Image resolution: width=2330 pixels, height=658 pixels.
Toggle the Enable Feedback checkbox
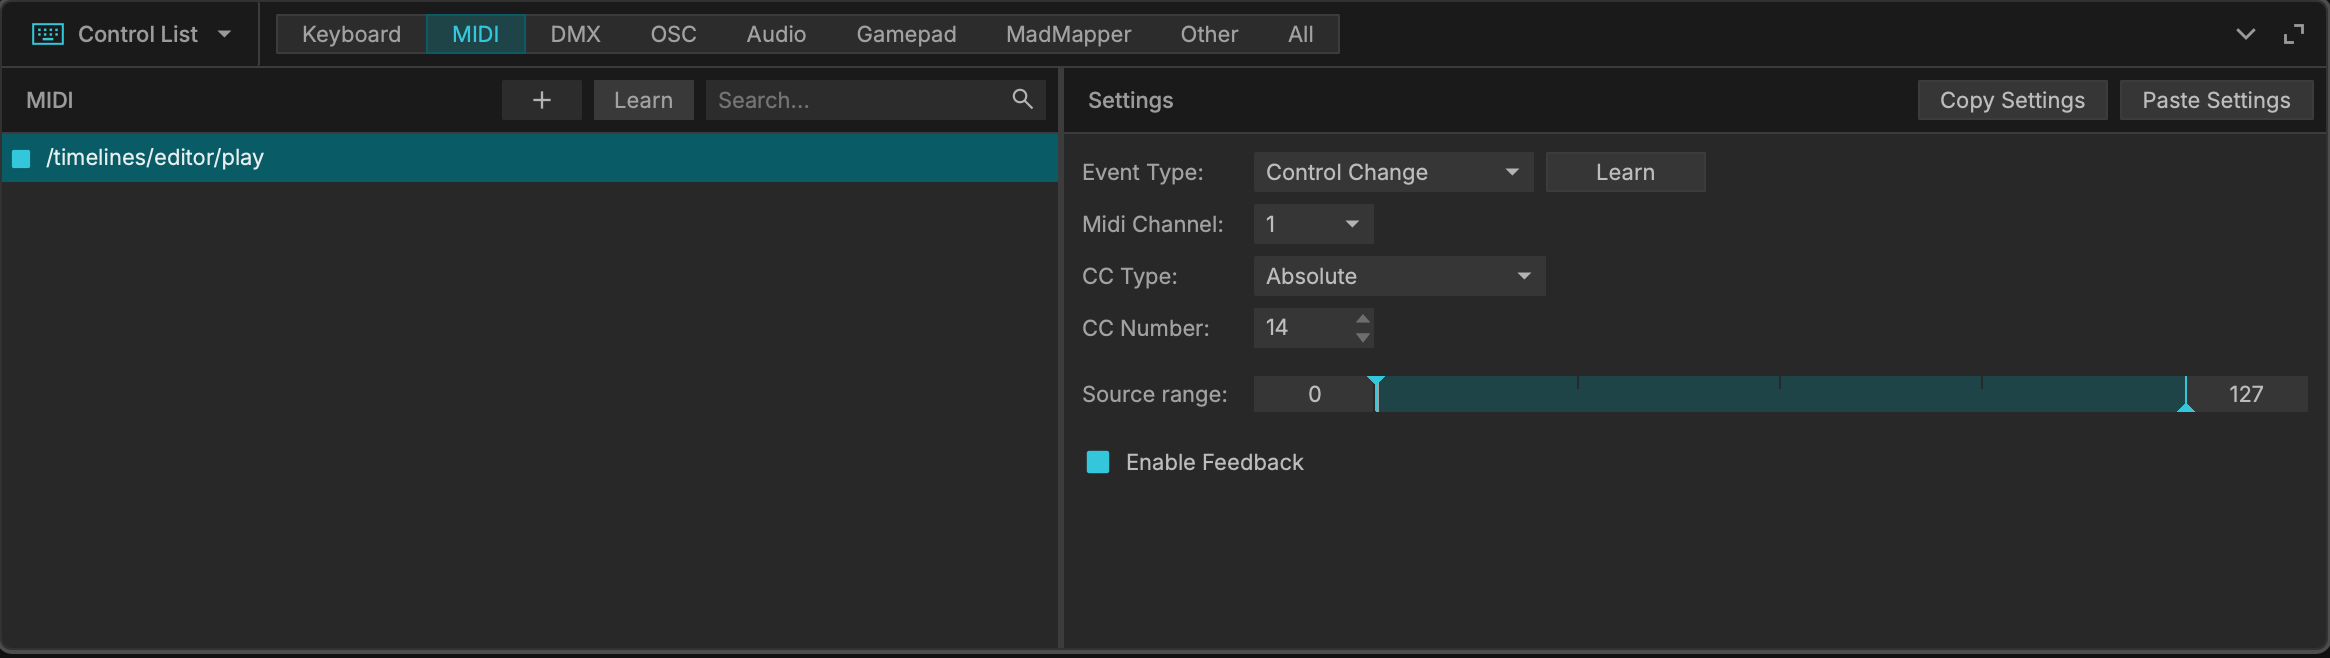[1098, 462]
